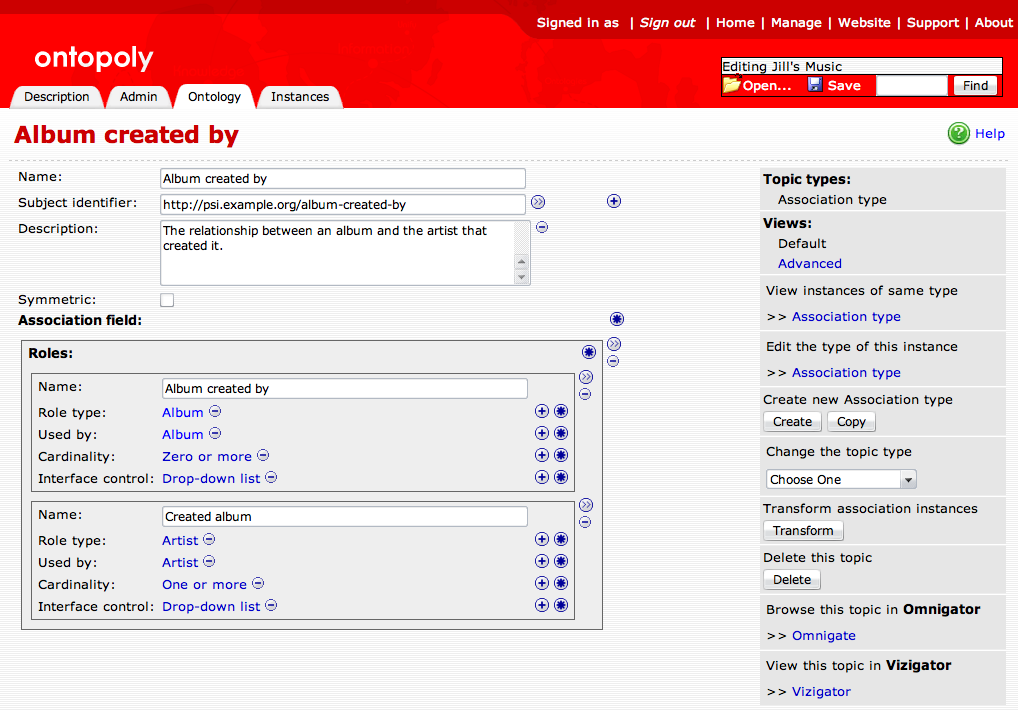This screenshot has height=711, width=1018.
Task: Click the Transform button for association instances
Action: pos(803,531)
